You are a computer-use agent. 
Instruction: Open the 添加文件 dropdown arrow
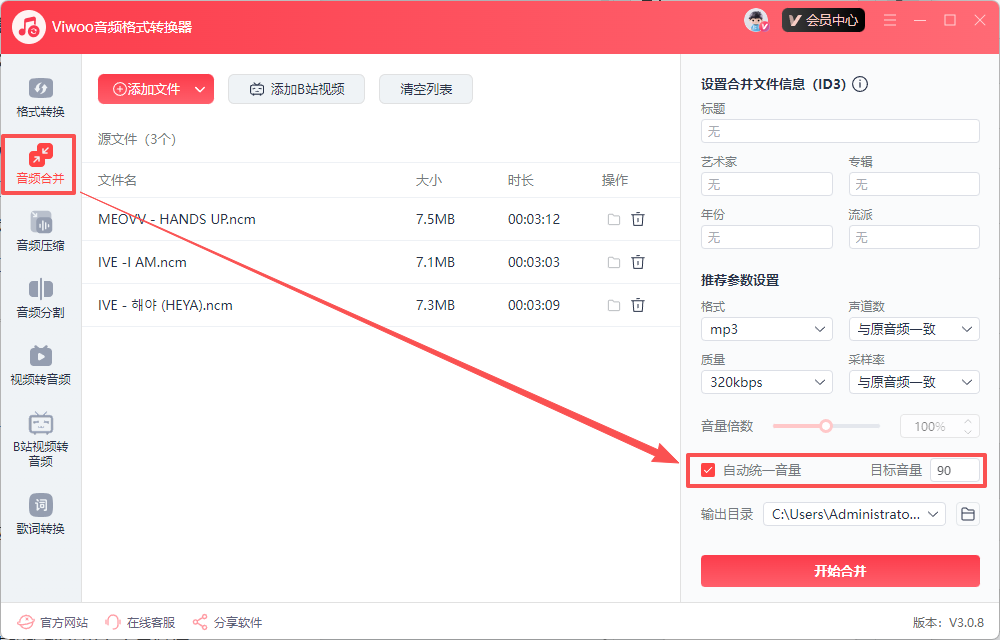[200, 89]
